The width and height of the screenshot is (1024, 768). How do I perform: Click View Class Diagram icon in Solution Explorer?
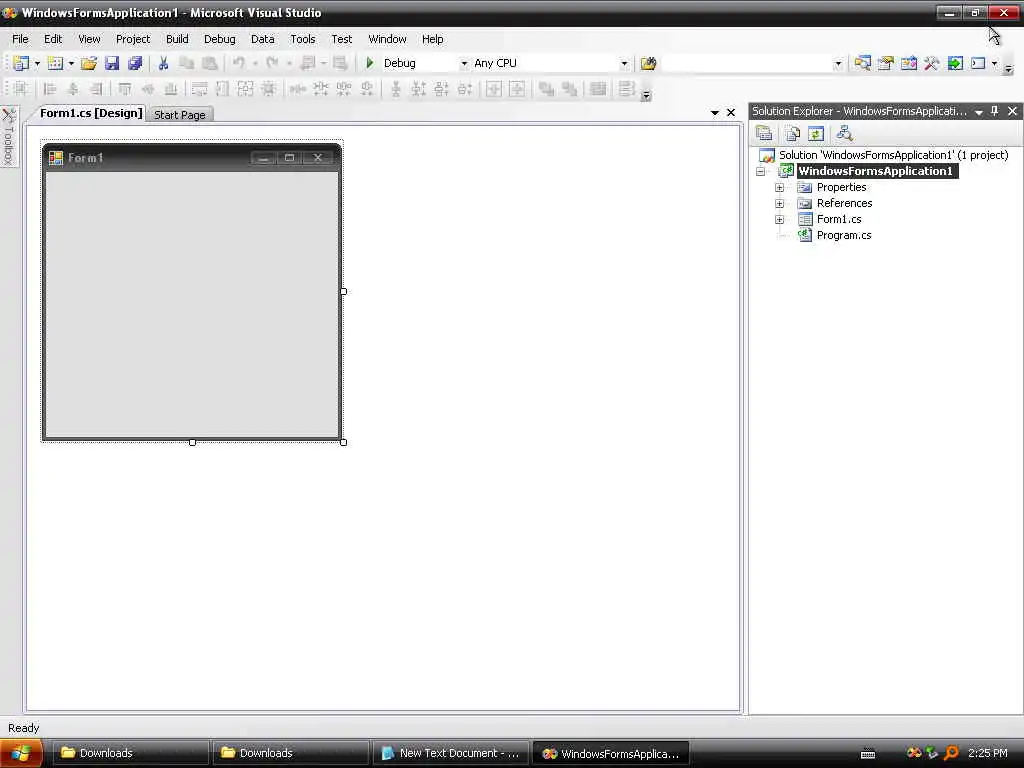point(844,134)
